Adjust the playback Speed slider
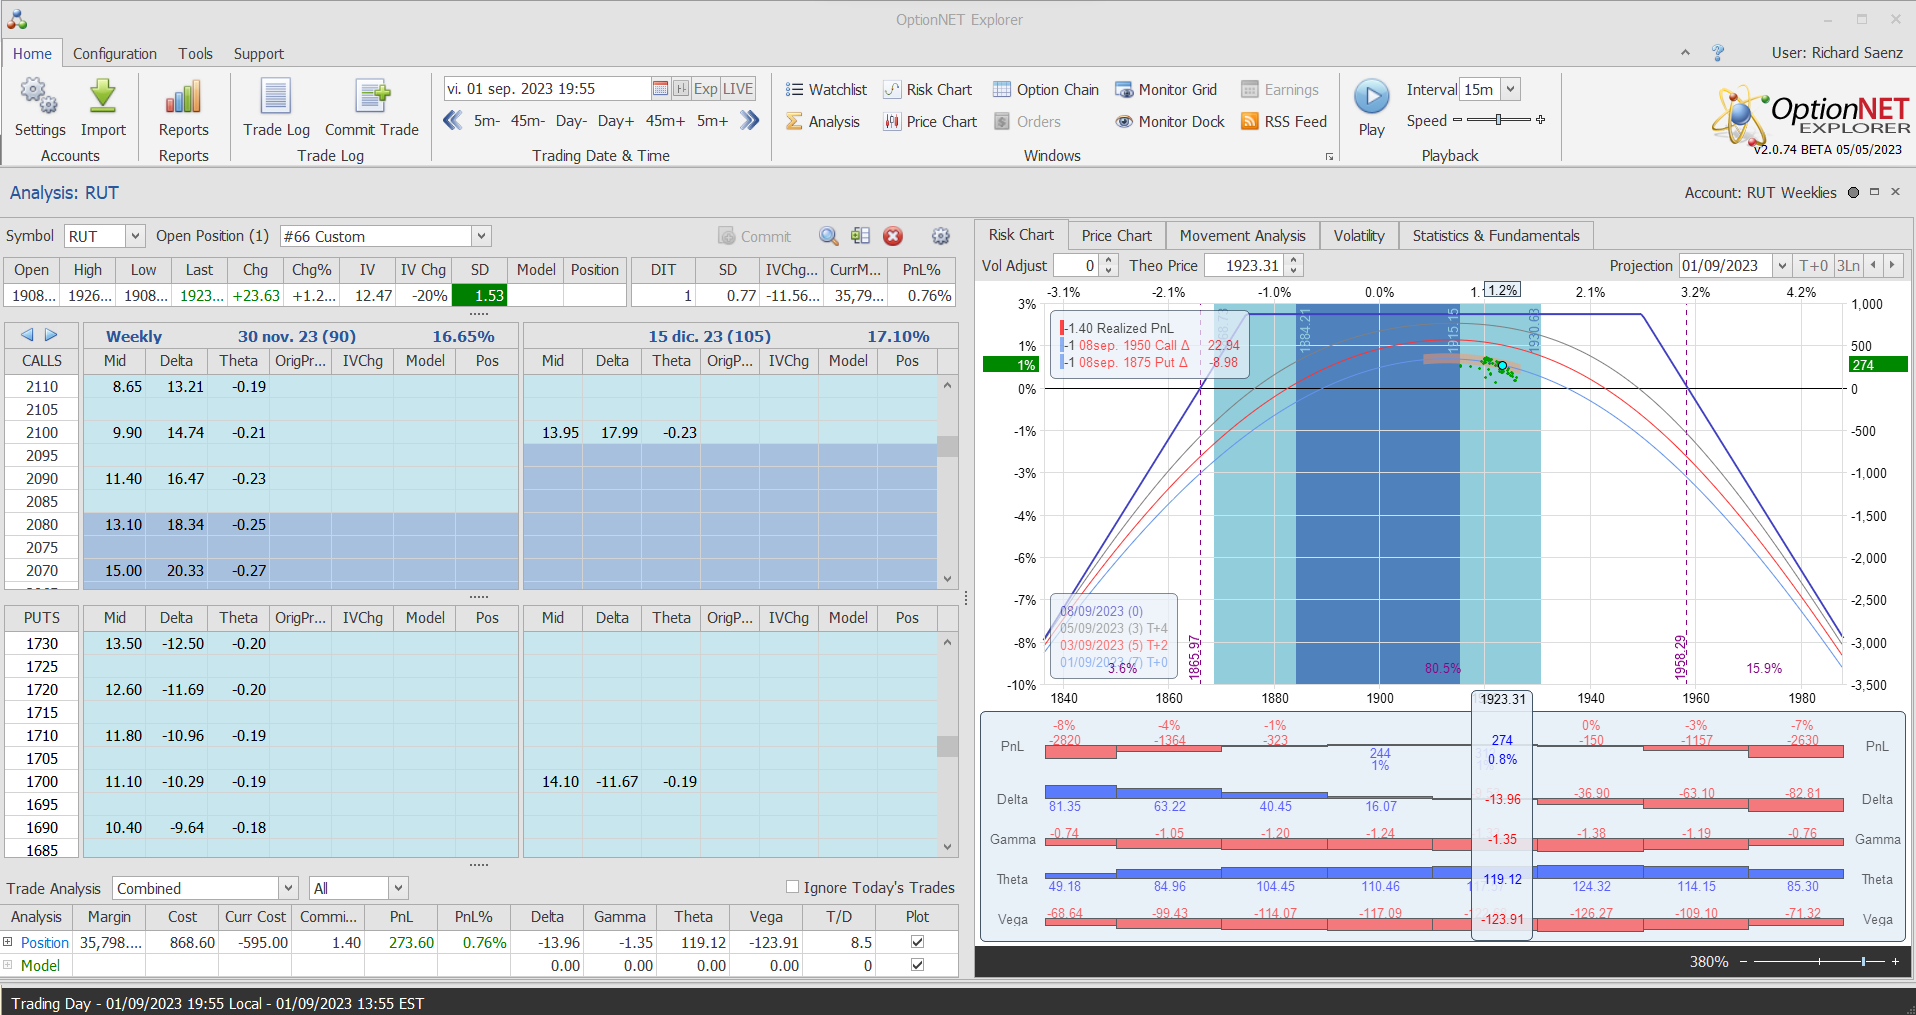 [x=1498, y=120]
